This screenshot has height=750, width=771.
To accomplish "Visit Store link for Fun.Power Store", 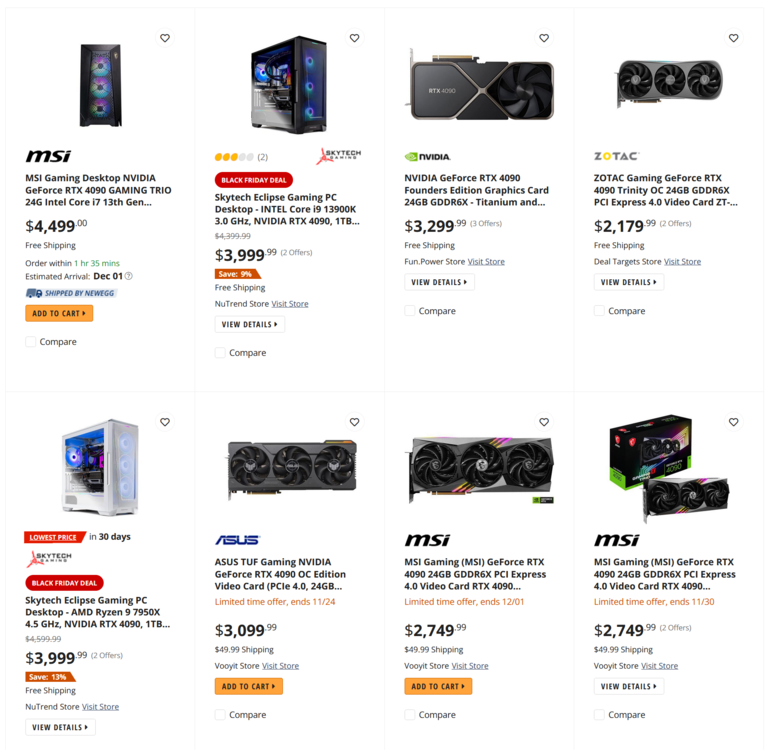I will click(486, 262).
